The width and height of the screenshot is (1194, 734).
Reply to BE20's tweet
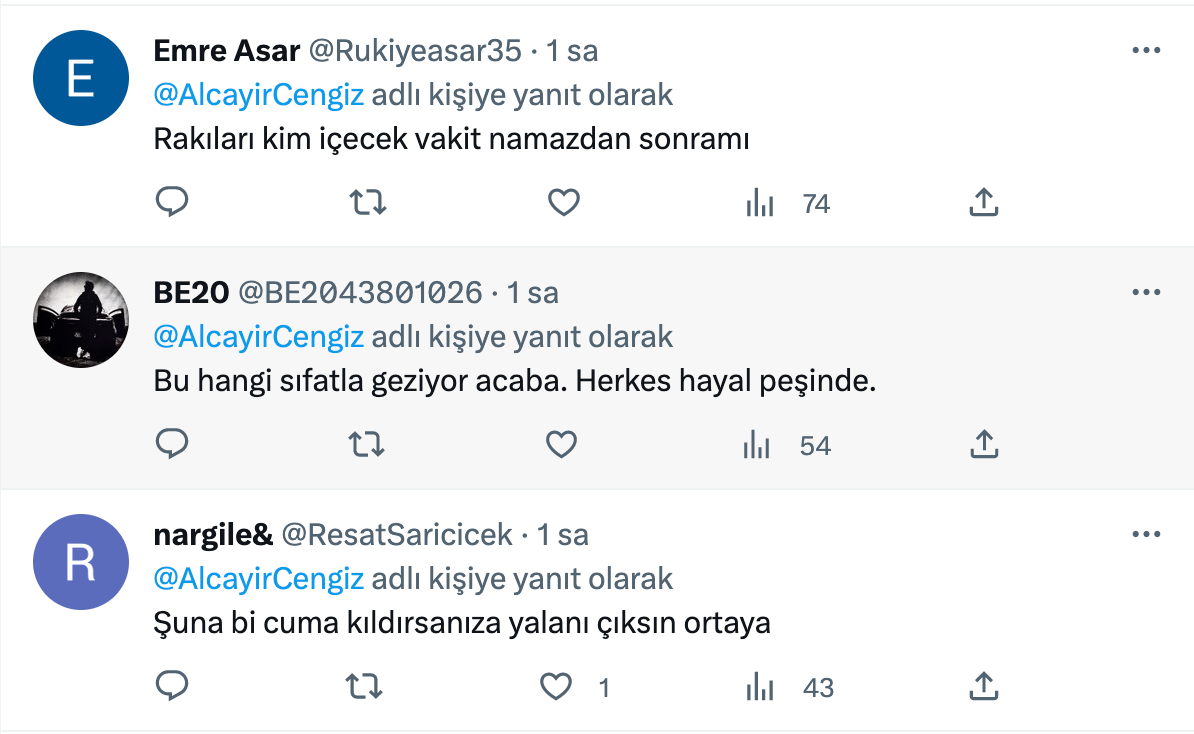[x=172, y=443]
